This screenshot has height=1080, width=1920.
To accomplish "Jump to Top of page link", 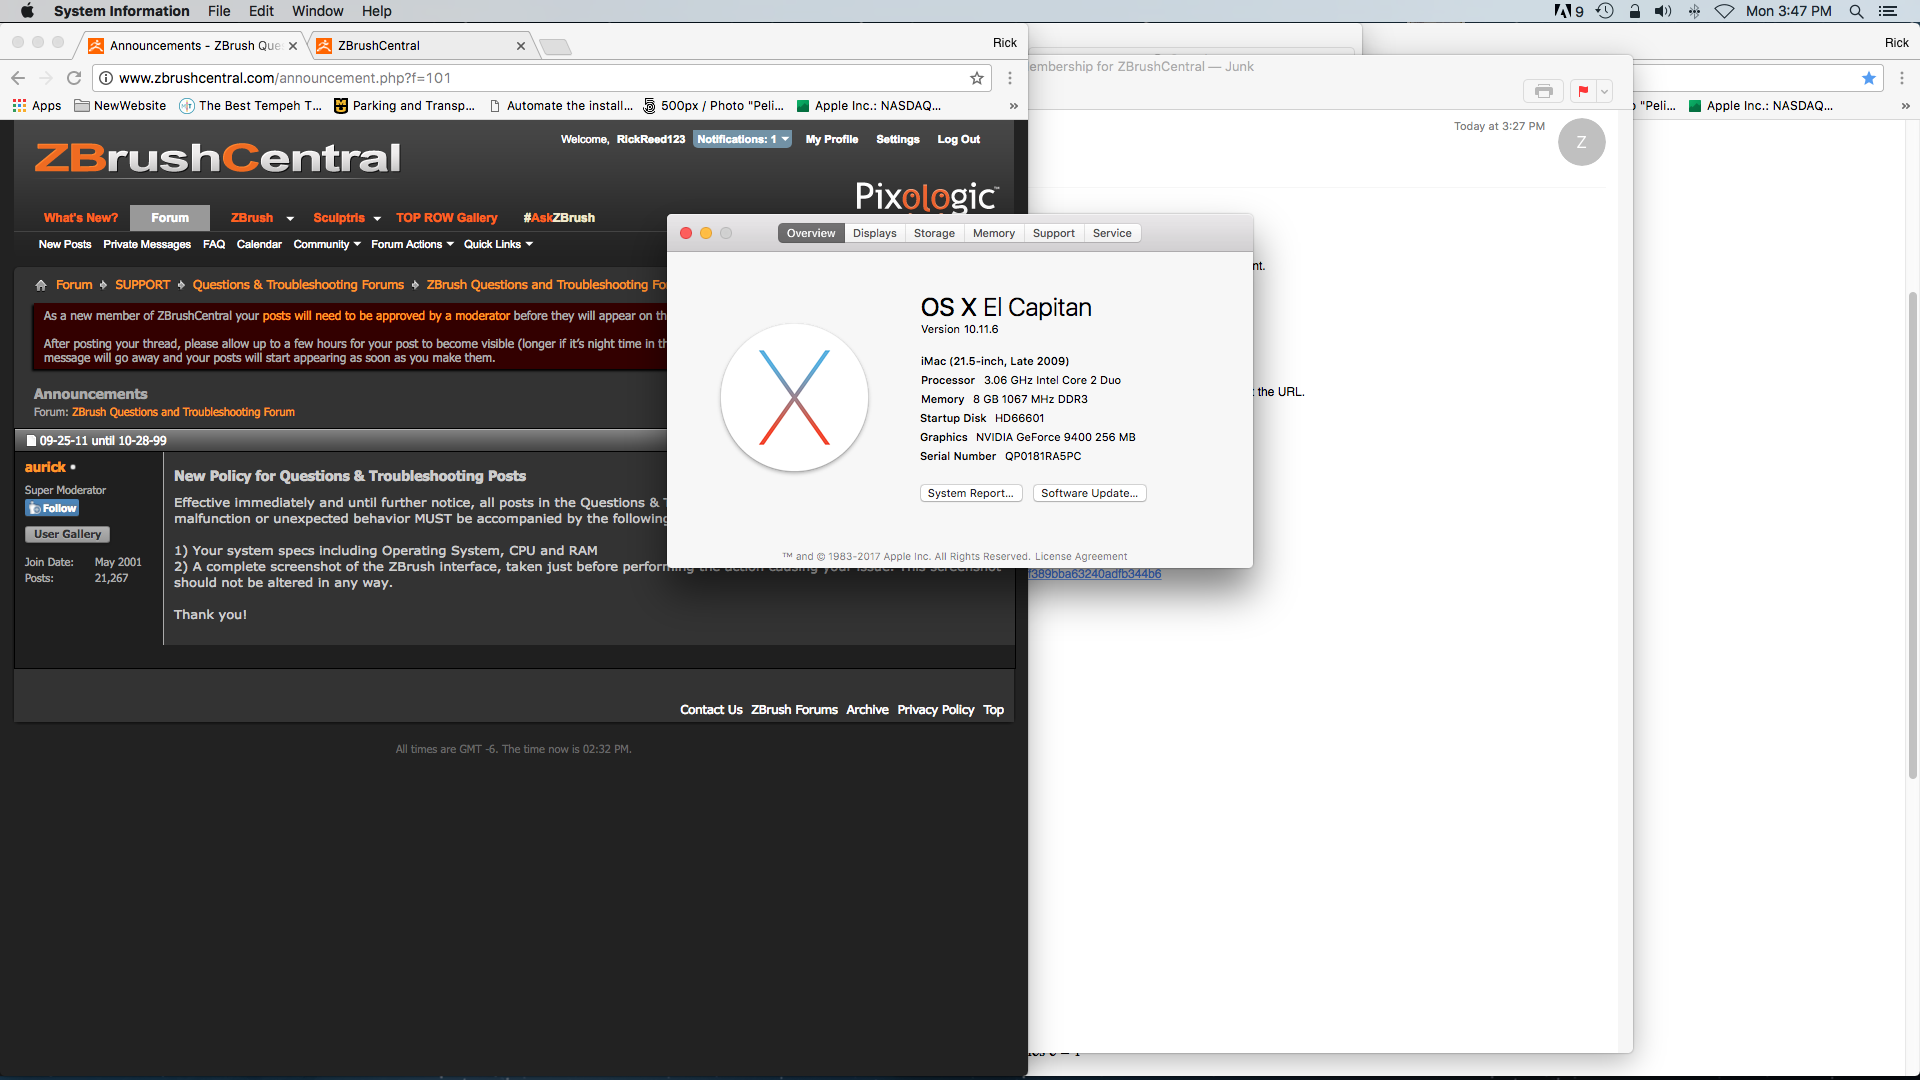I will [x=993, y=710].
